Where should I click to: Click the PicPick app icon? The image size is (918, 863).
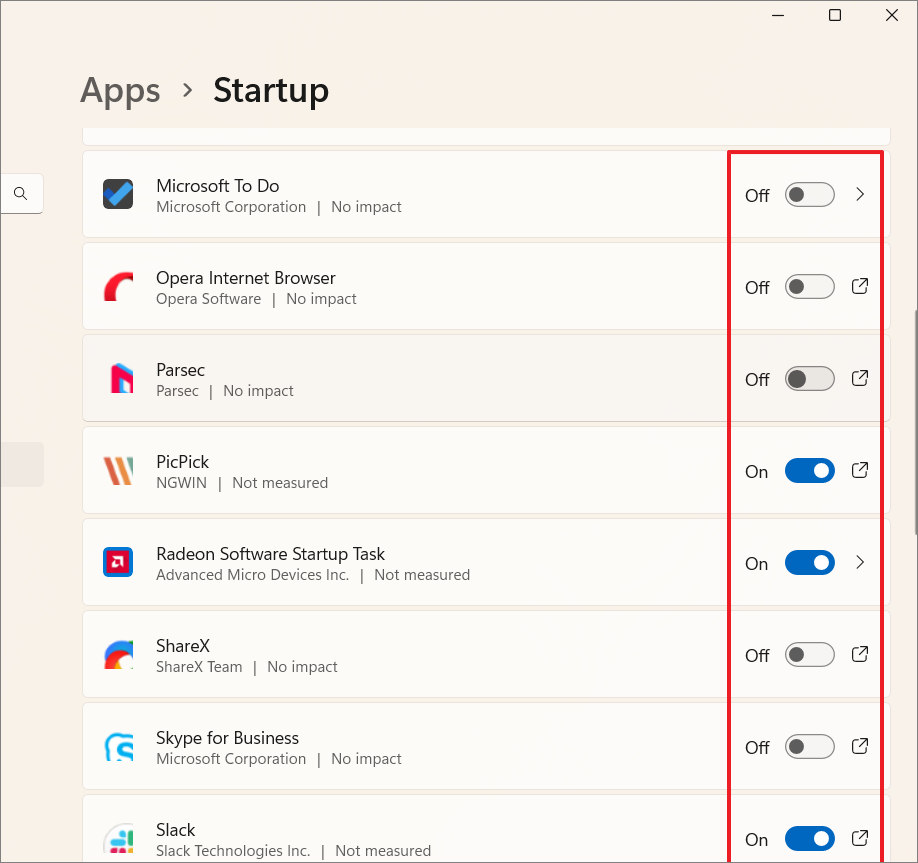118,471
